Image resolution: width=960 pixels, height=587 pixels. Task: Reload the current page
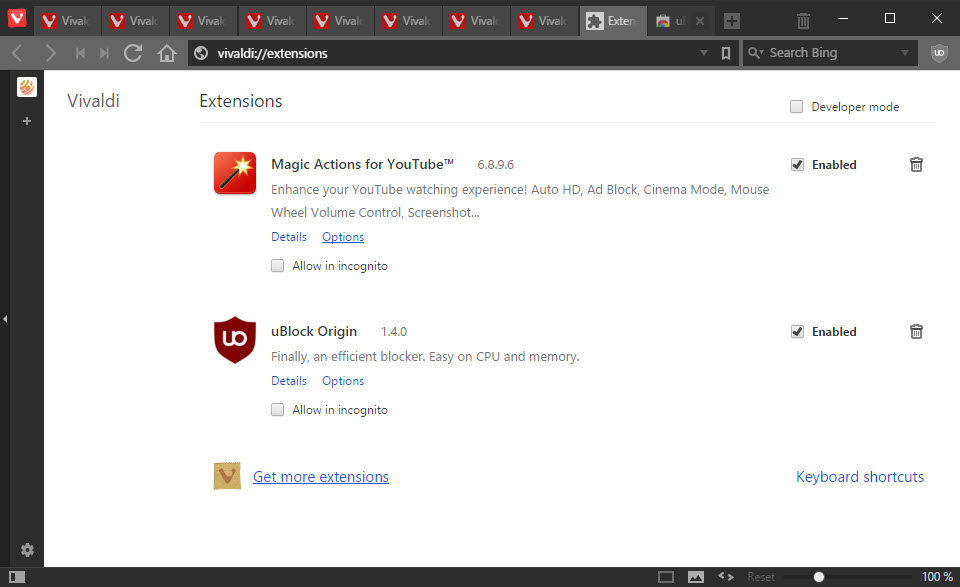(x=133, y=53)
